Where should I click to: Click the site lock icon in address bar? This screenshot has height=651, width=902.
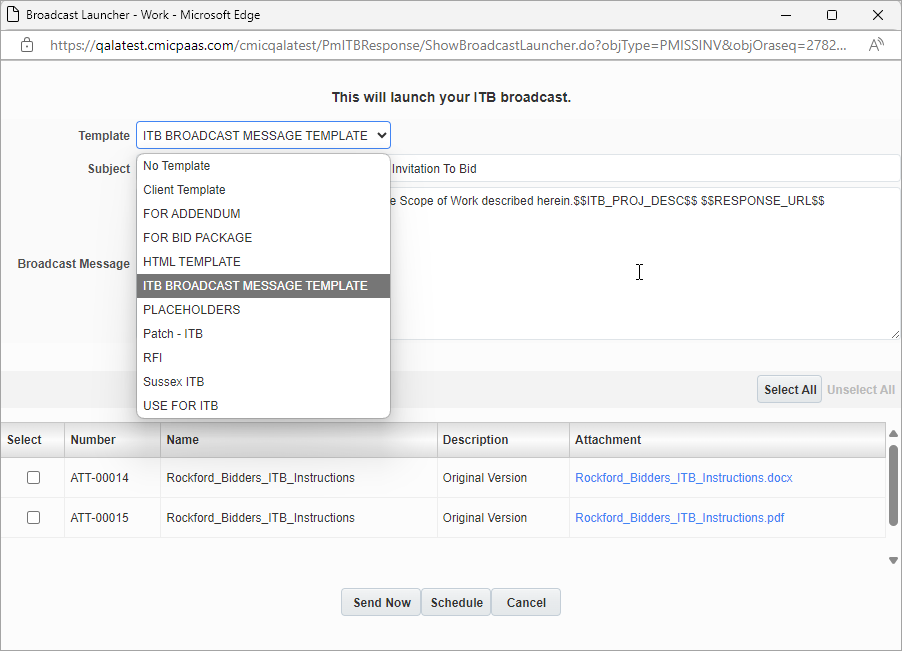pyautogui.click(x=26, y=45)
